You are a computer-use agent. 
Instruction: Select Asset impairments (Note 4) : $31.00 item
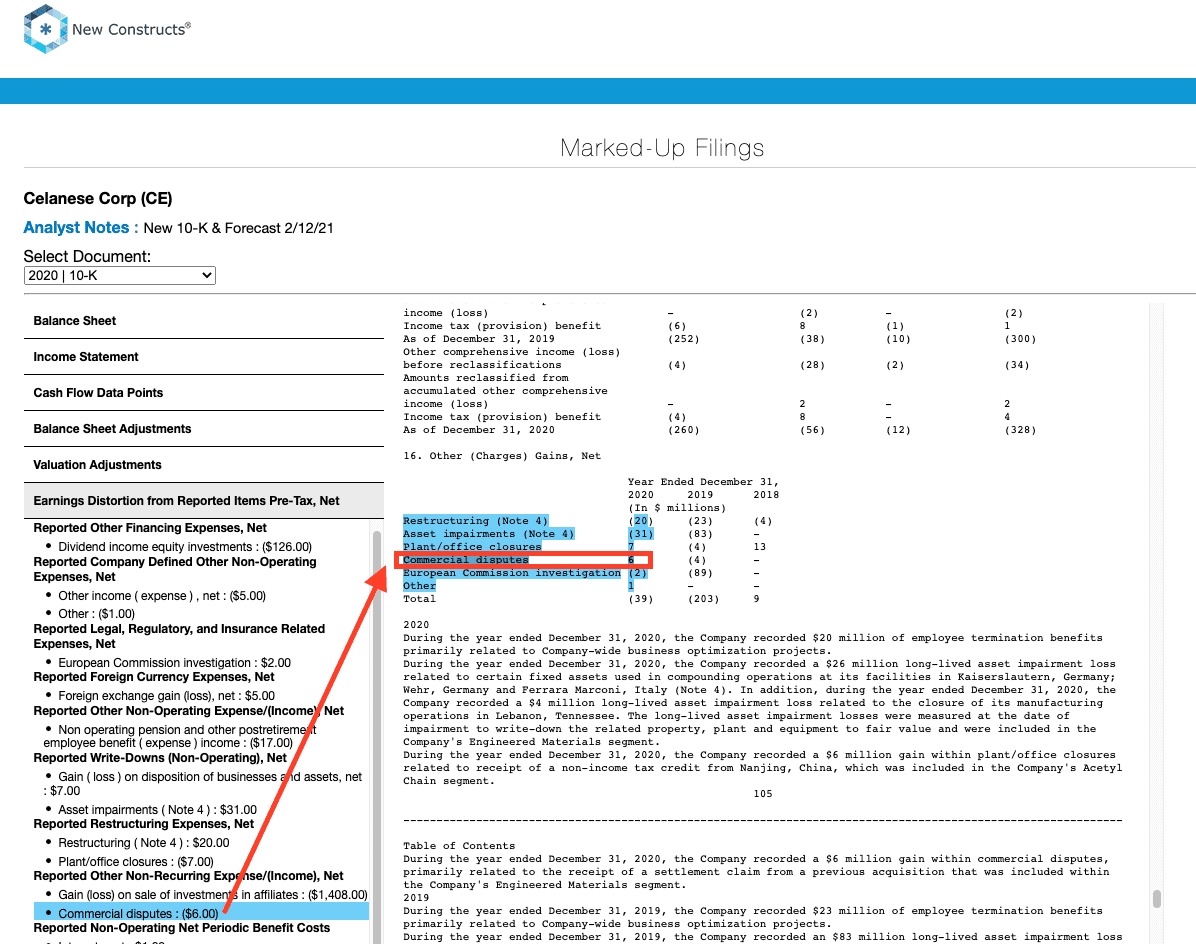pyautogui.click(x=157, y=810)
